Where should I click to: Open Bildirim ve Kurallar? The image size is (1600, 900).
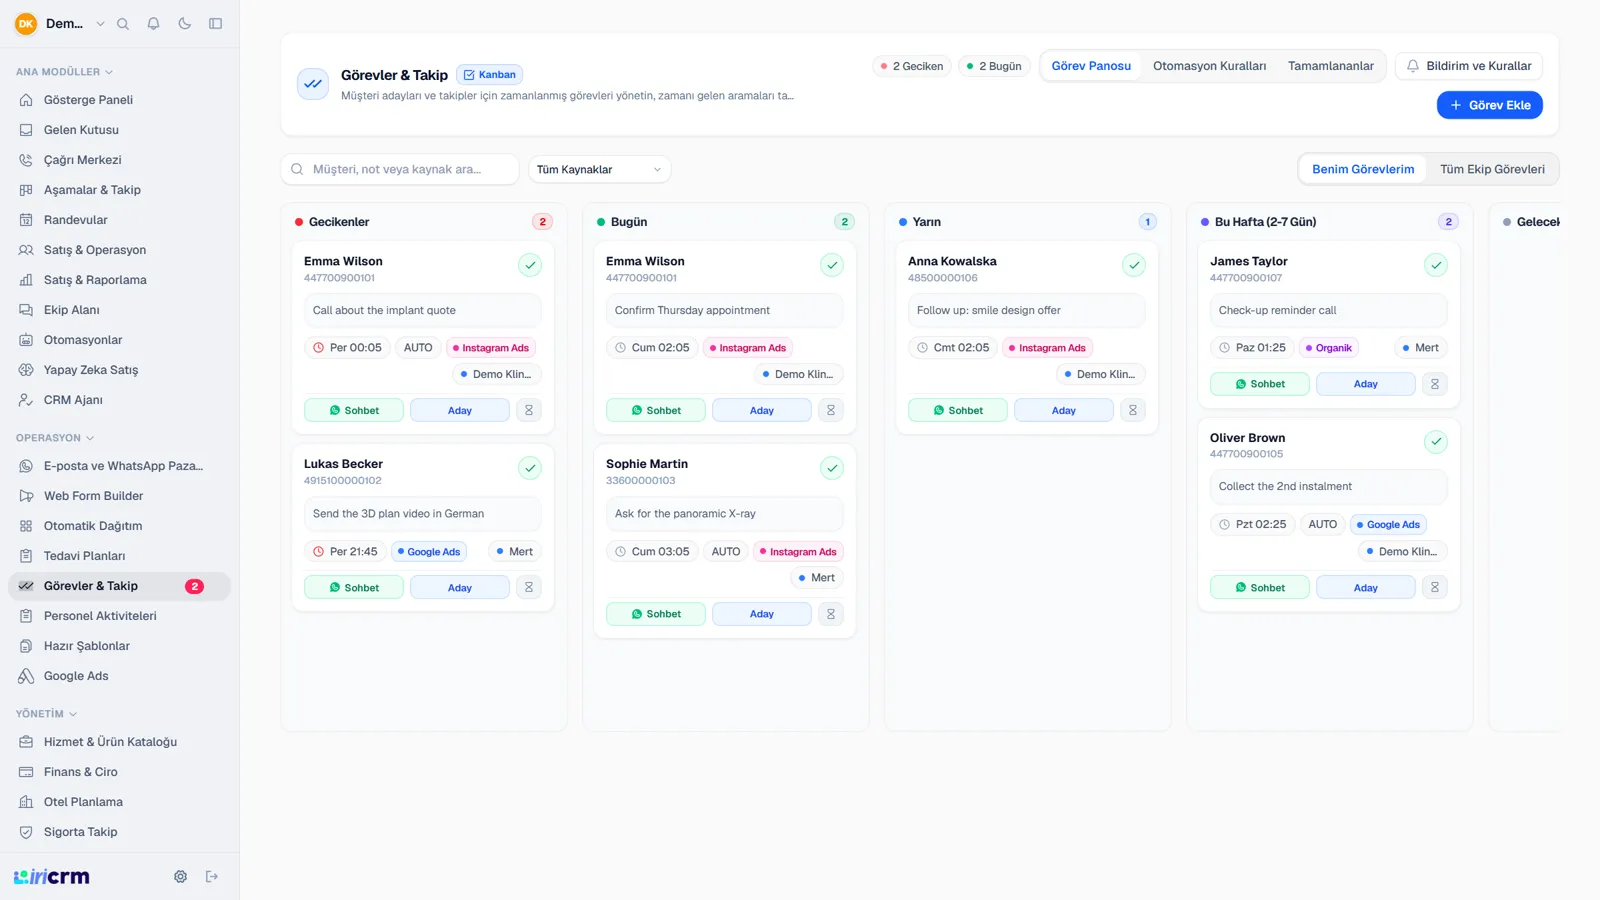(x=1469, y=66)
